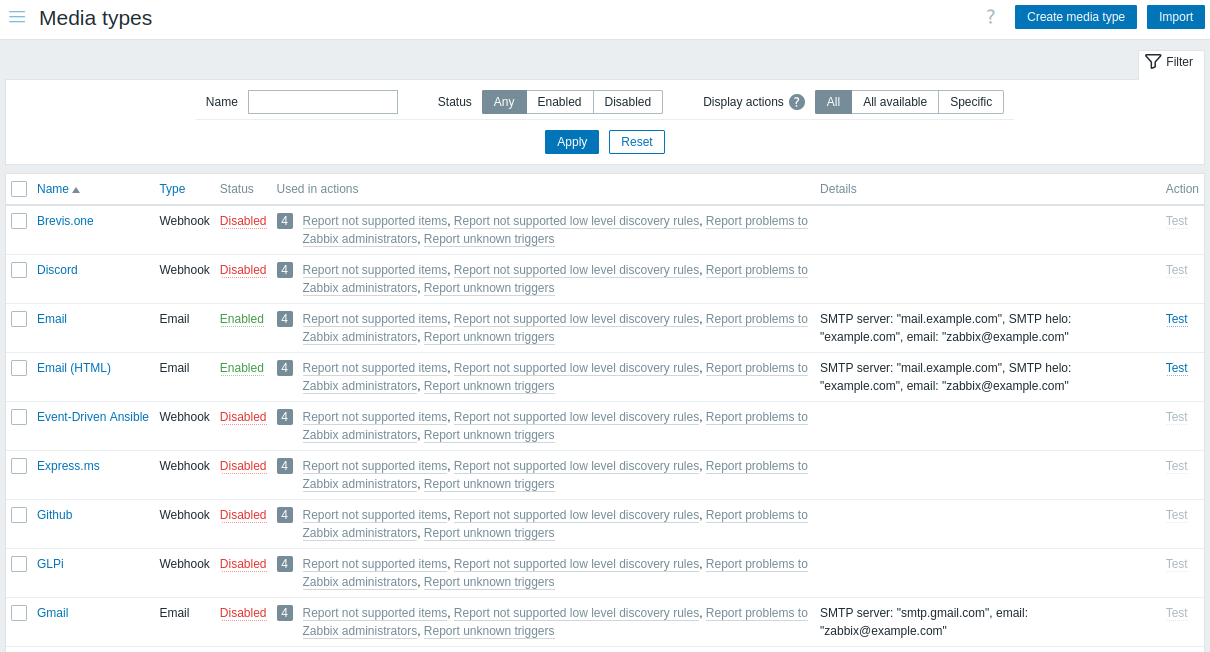
Task: Open Discord media type
Action: click(57, 270)
